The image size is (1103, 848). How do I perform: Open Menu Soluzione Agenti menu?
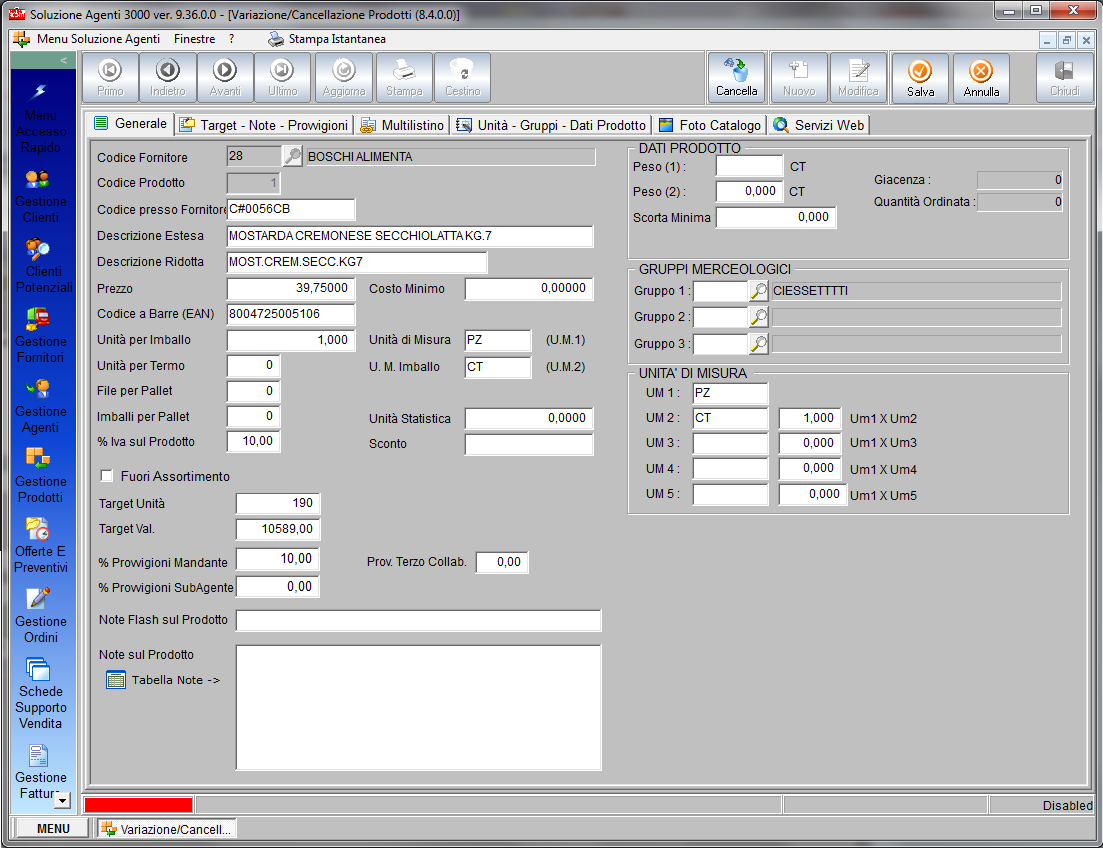tap(98, 39)
